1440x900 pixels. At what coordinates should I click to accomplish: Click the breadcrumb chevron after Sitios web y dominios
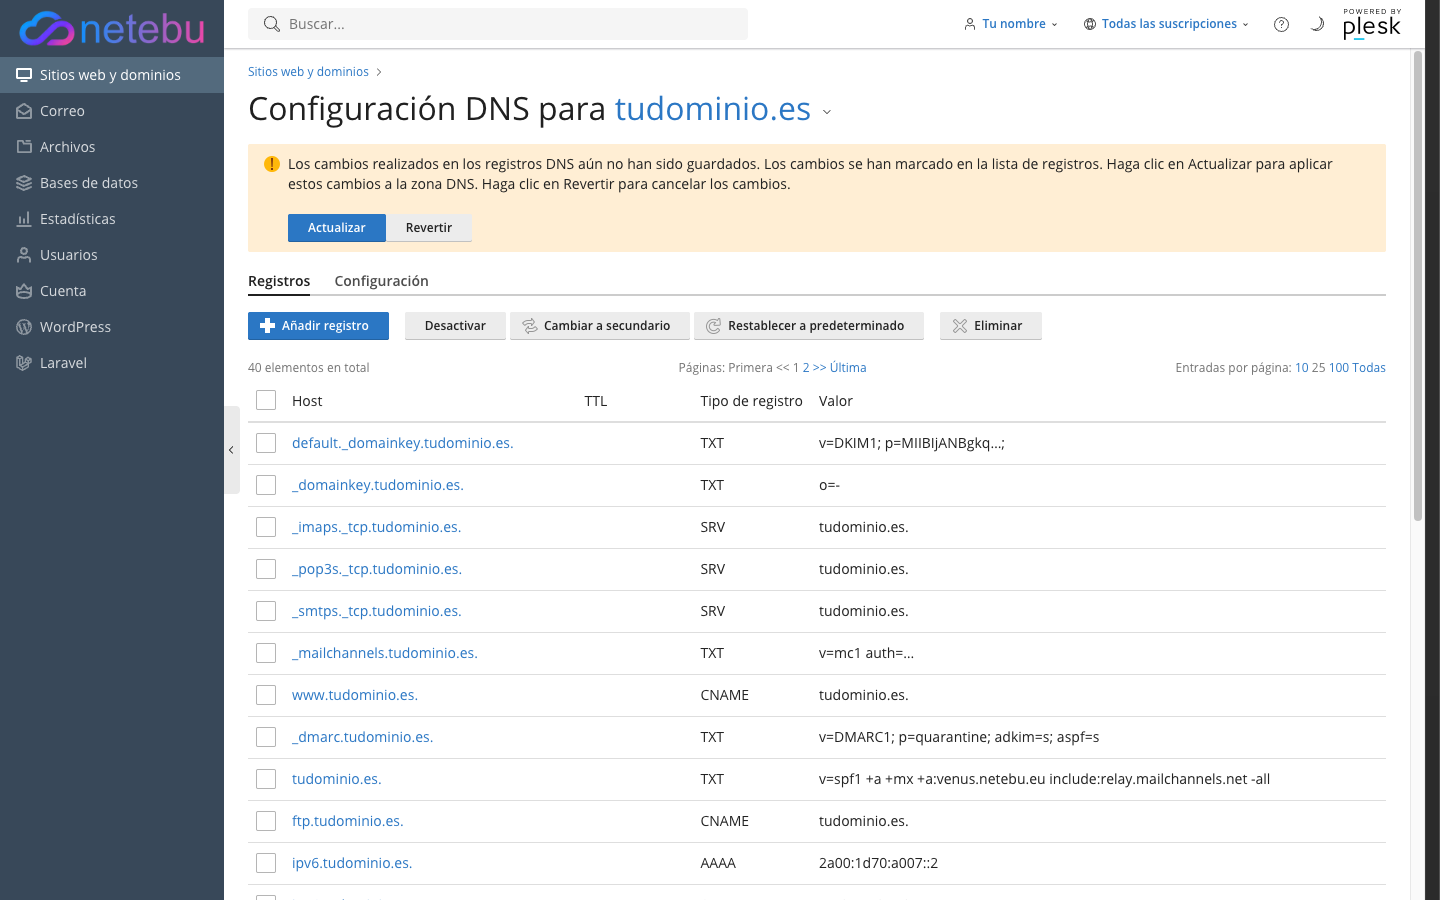pyautogui.click(x=379, y=72)
